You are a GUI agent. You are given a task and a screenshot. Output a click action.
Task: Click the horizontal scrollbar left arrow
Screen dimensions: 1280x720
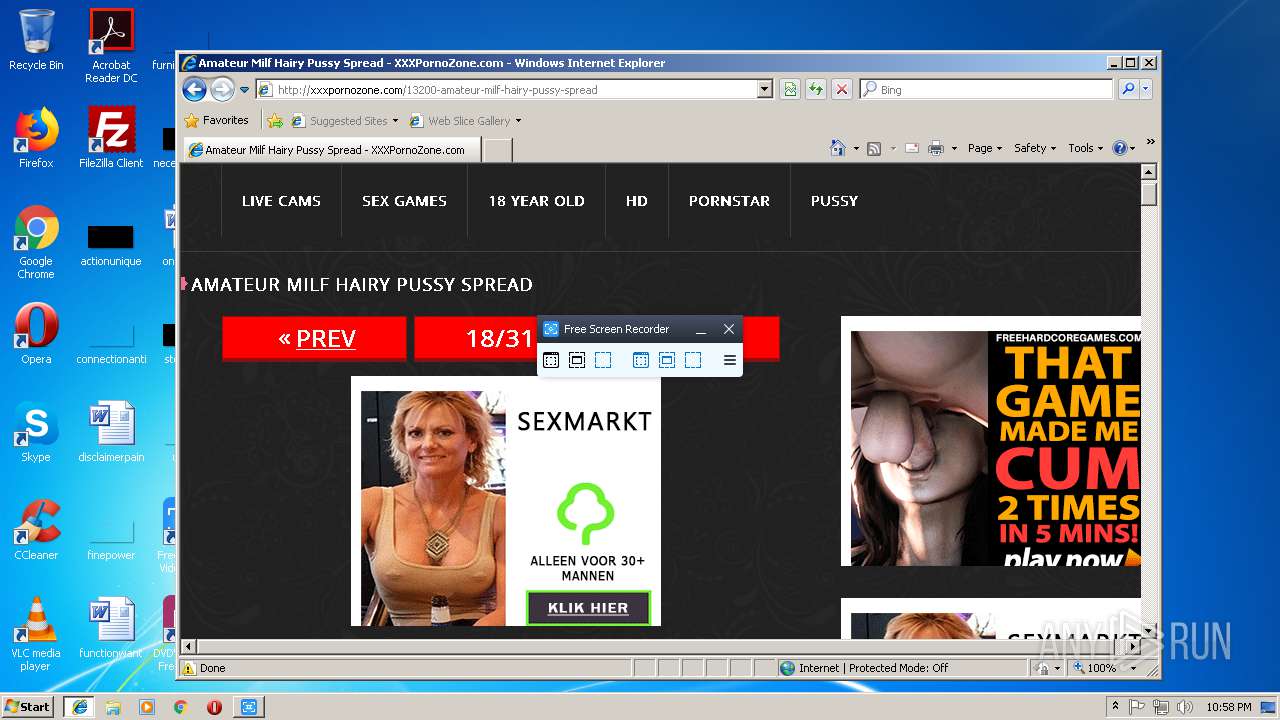coord(188,646)
